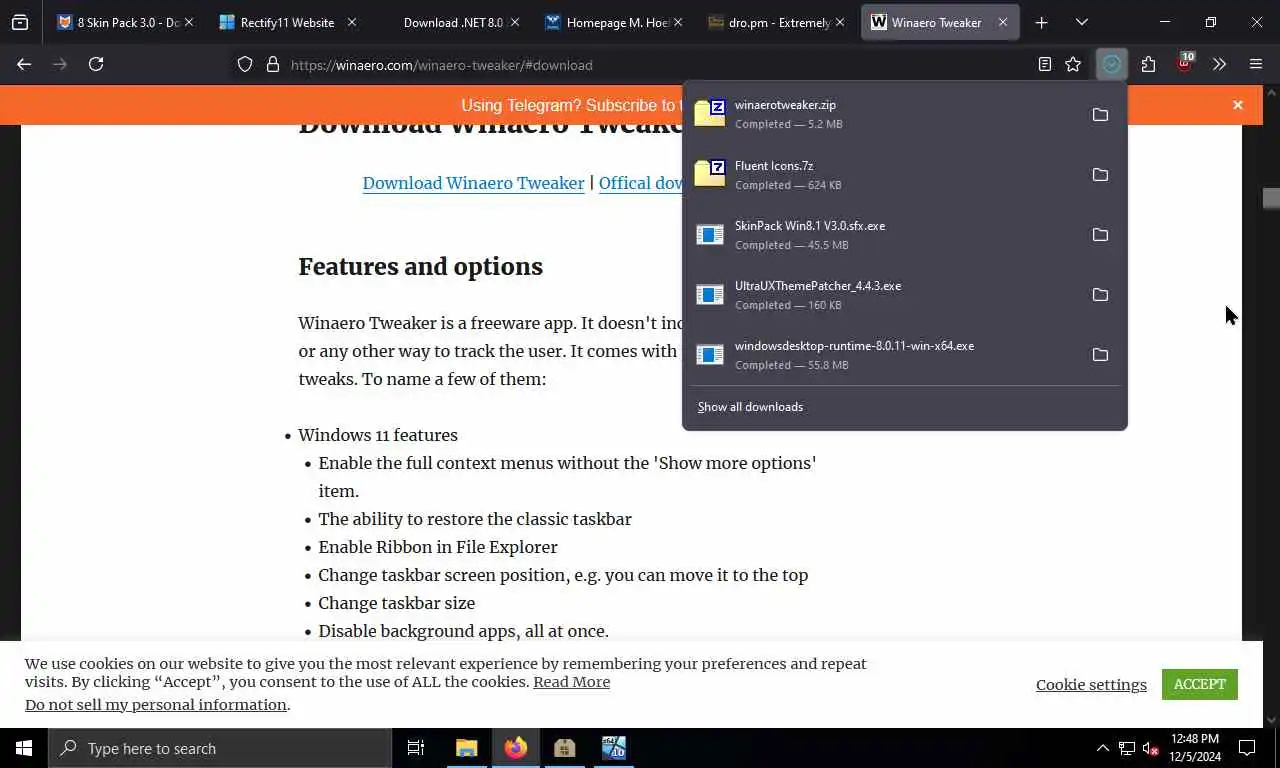1280x768 pixels.
Task: Accept cookies with the ACCEPT button
Action: coord(1200,684)
